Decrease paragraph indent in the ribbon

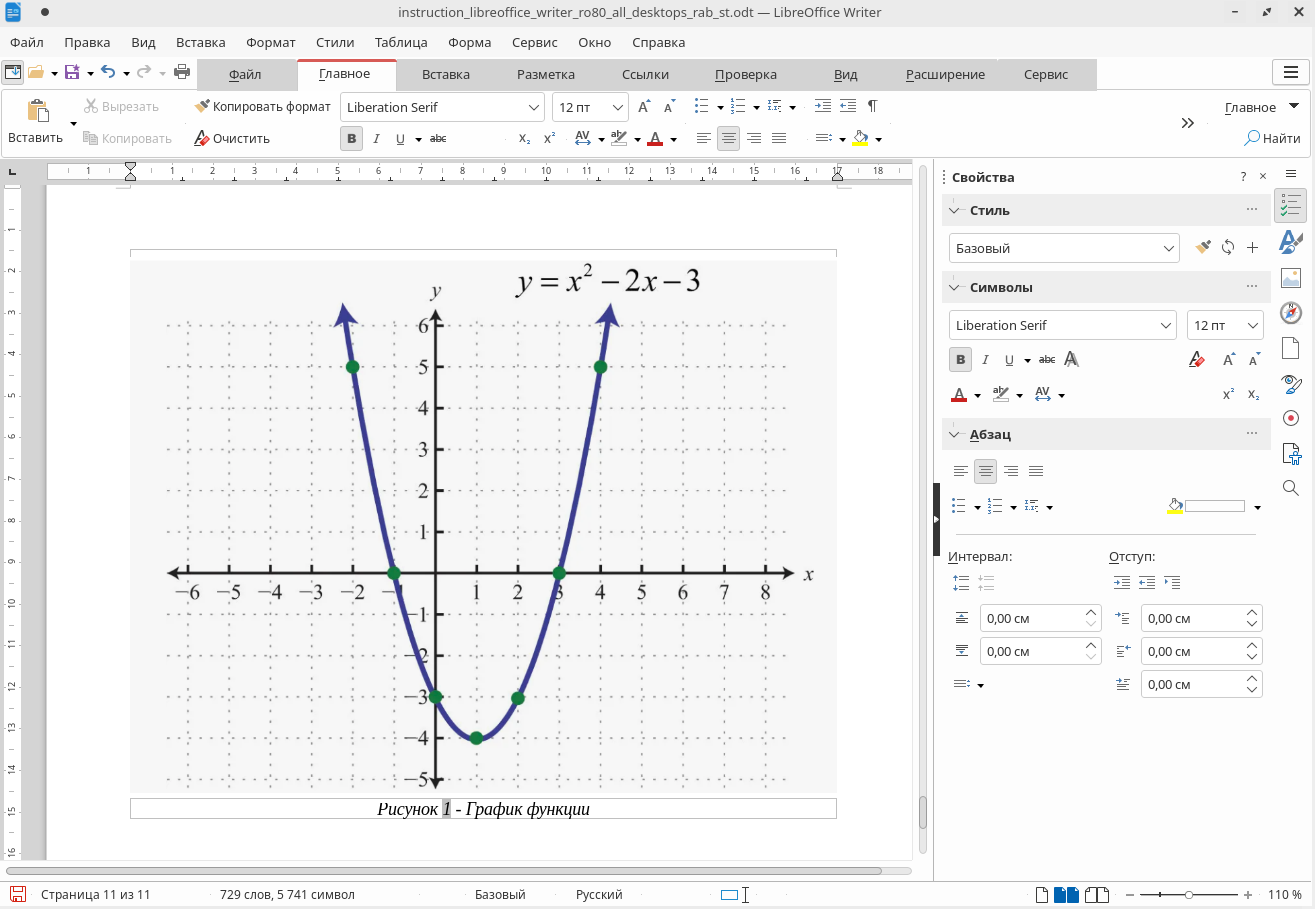(847, 107)
